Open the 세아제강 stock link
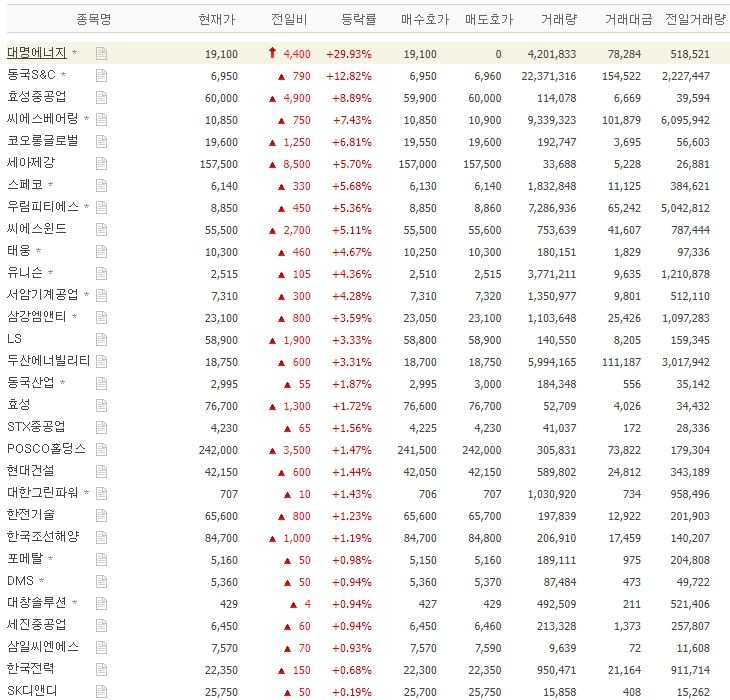This screenshot has width=730, height=700. click(x=31, y=162)
